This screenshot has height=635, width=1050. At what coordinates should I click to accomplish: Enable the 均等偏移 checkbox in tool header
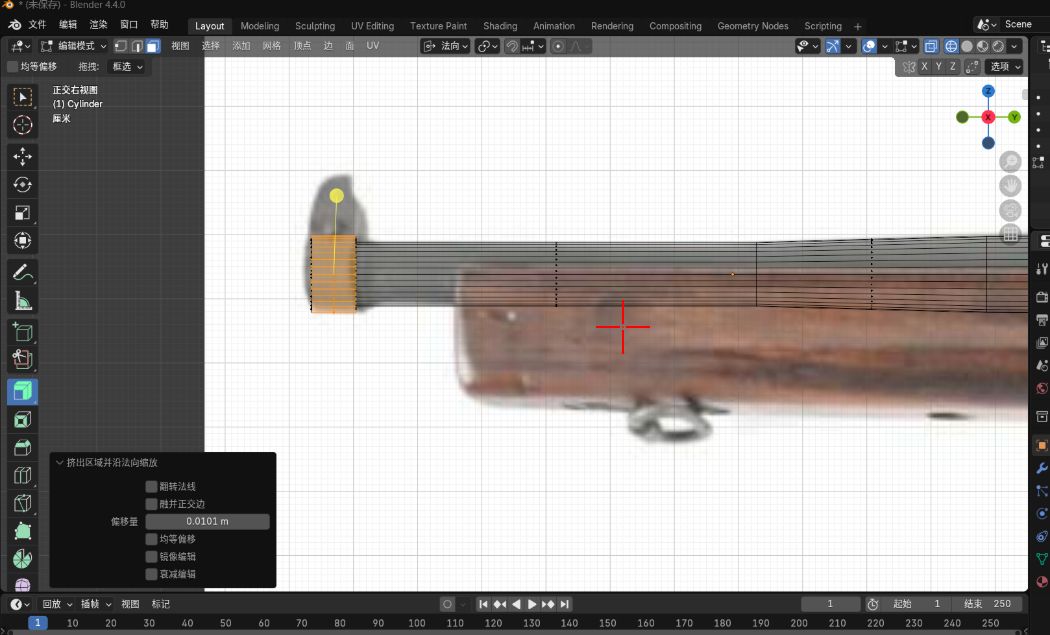click(x=12, y=66)
